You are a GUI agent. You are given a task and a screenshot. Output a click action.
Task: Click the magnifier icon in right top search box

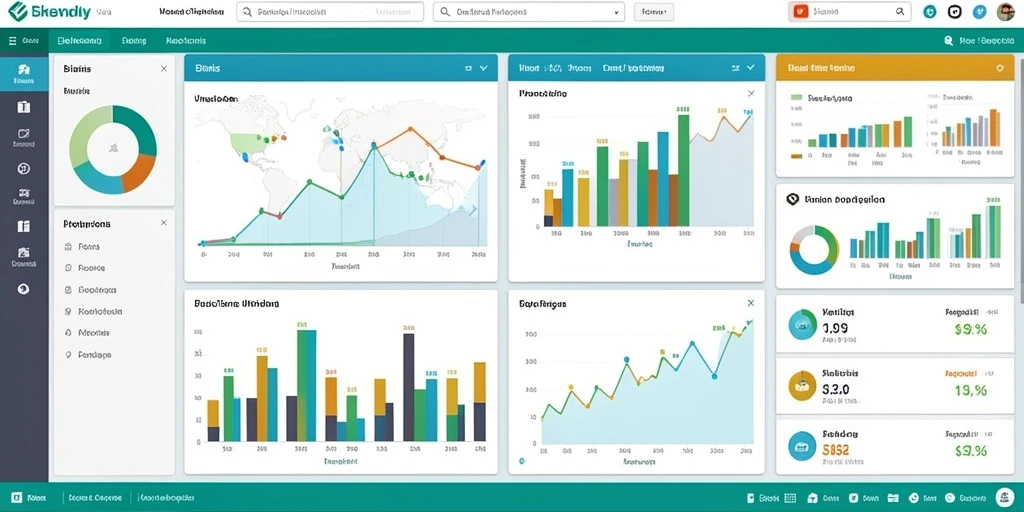tap(900, 11)
